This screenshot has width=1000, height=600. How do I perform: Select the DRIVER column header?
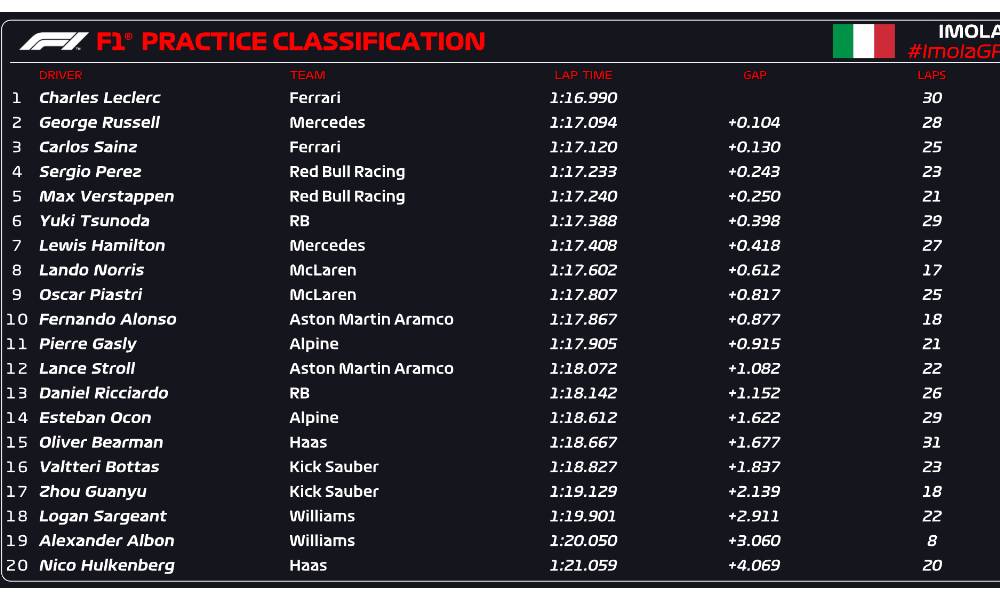[x=60, y=75]
